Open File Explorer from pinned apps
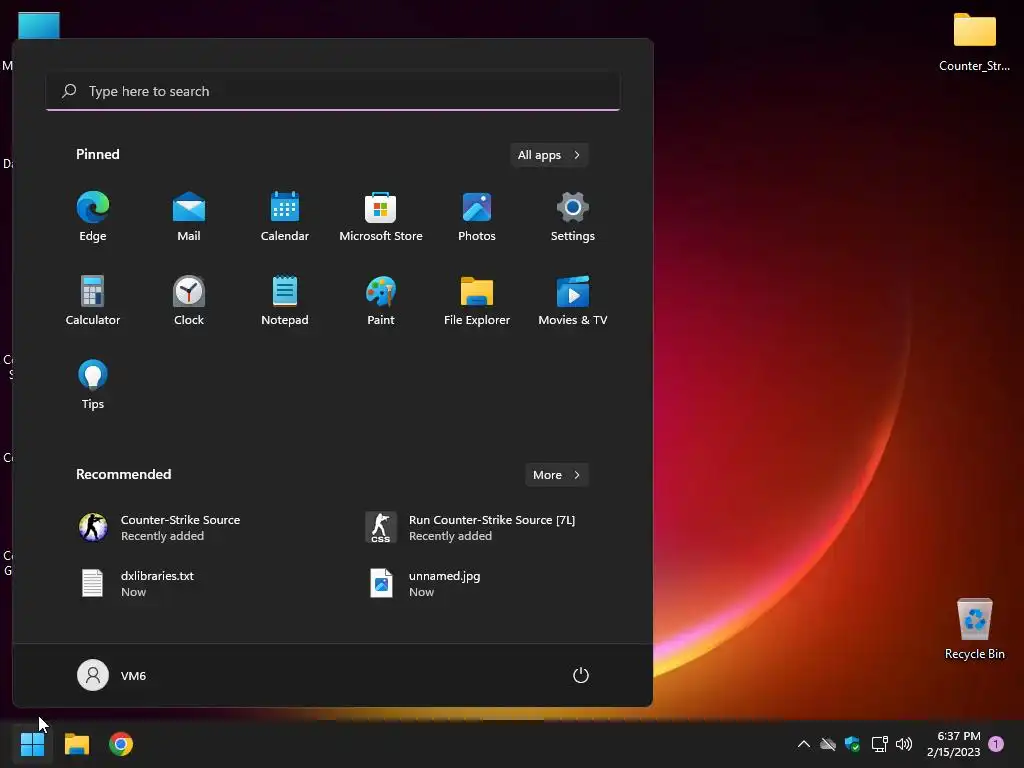The image size is (1024, 768). click(477, 301)
